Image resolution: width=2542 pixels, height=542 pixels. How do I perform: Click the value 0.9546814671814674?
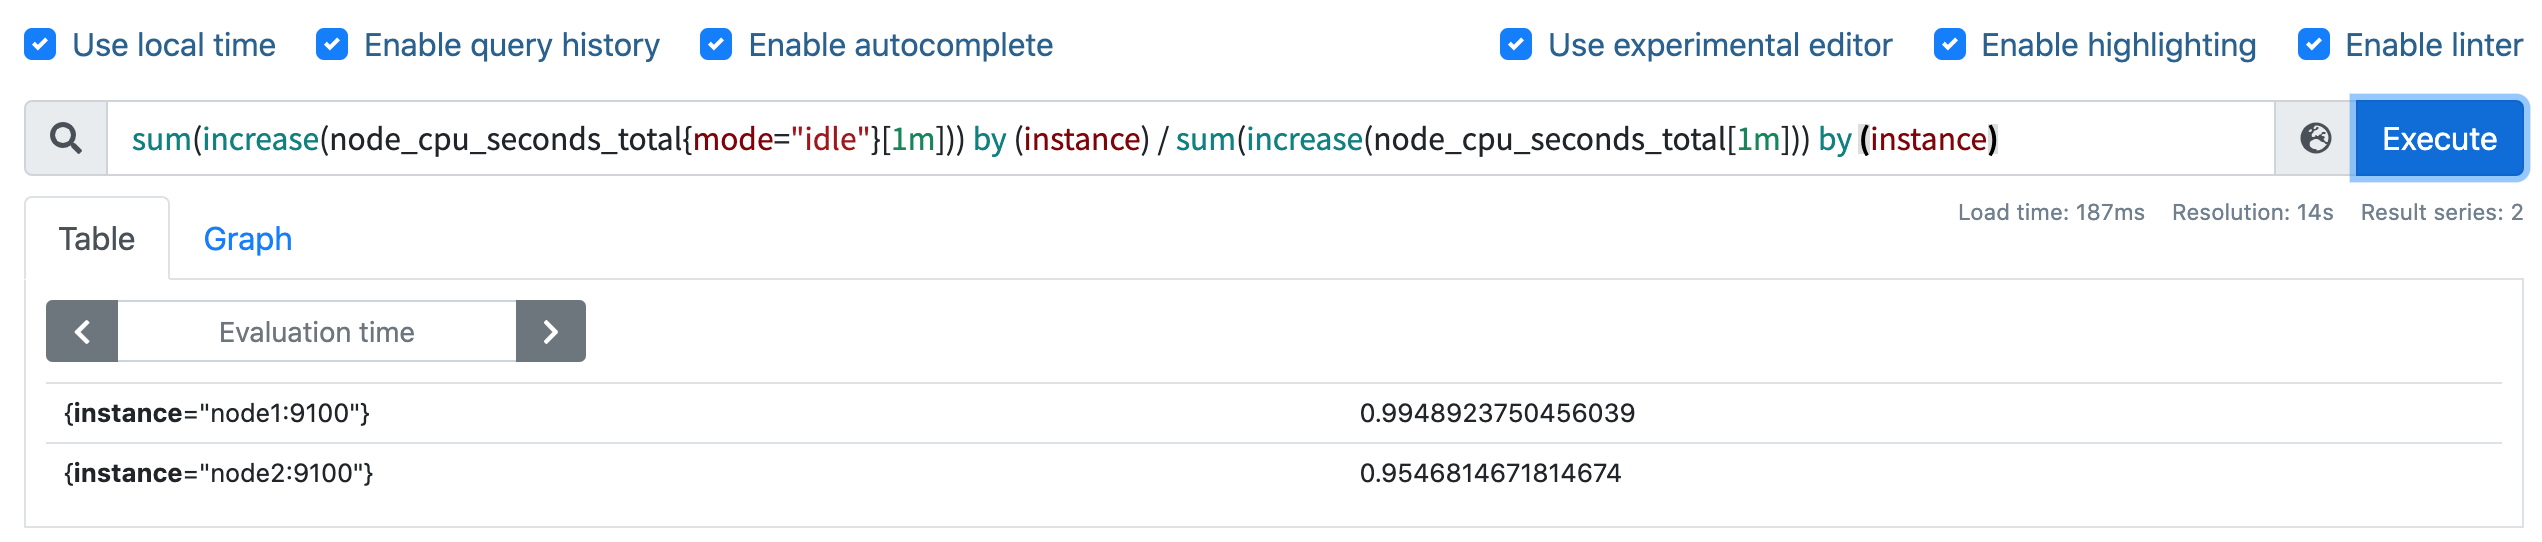pyautogui.click(x=1490, y=473)
